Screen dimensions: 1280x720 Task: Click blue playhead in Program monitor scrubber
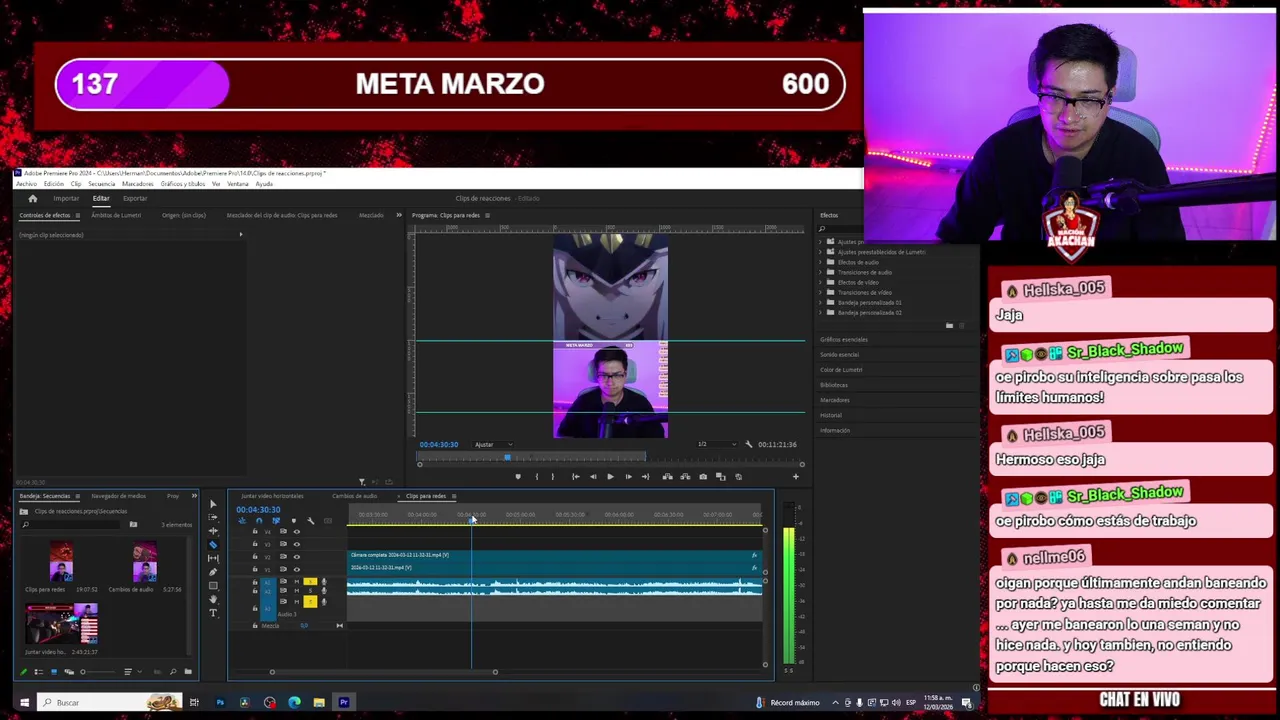pyautogui.click(x=507, y=457)
